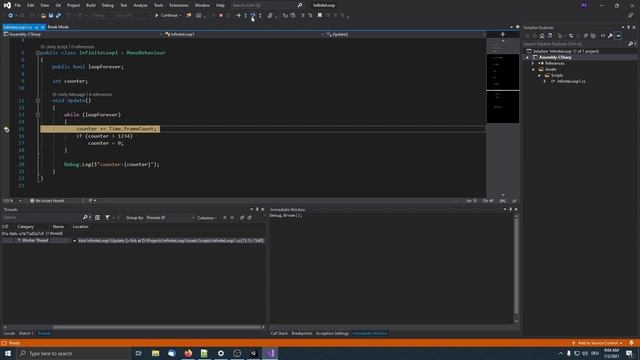Click Firefox icon in the taskbar

pos(188,353)
